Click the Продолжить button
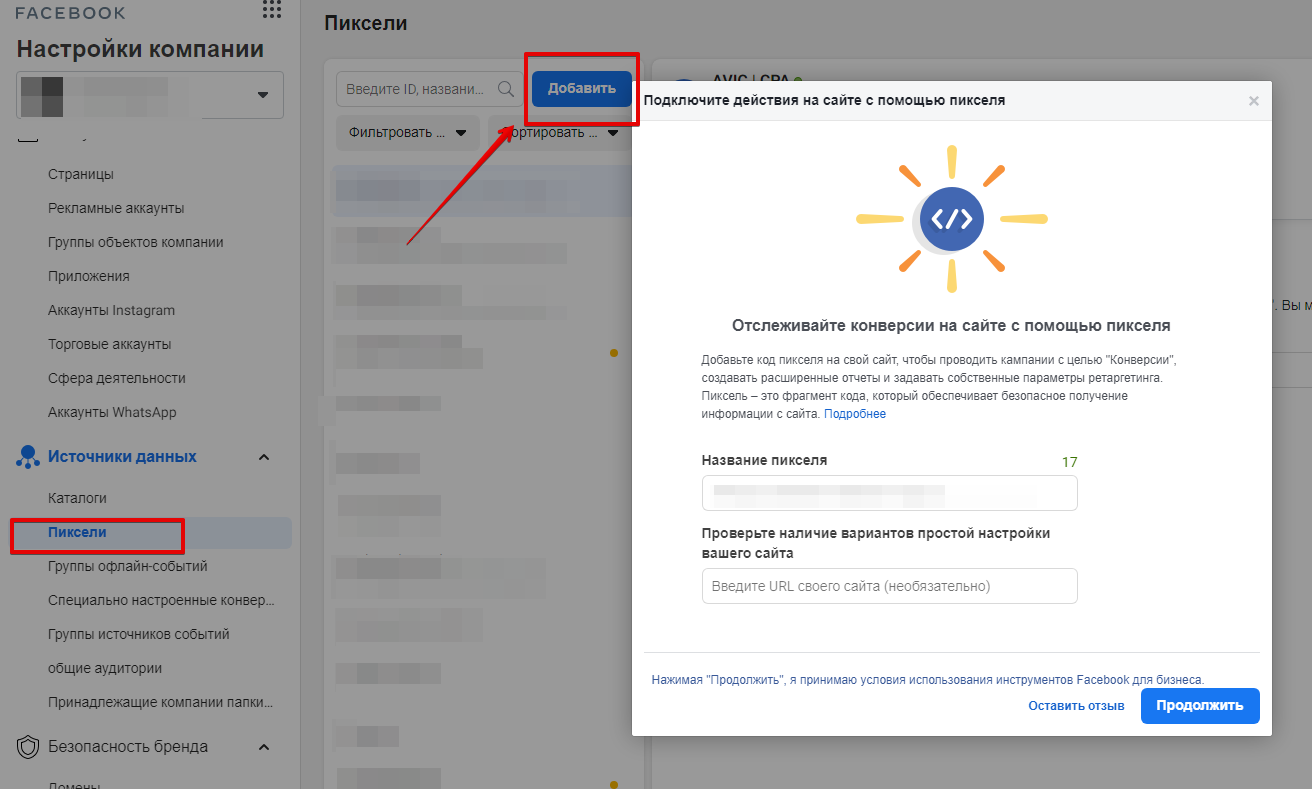 coord(1199,705)
